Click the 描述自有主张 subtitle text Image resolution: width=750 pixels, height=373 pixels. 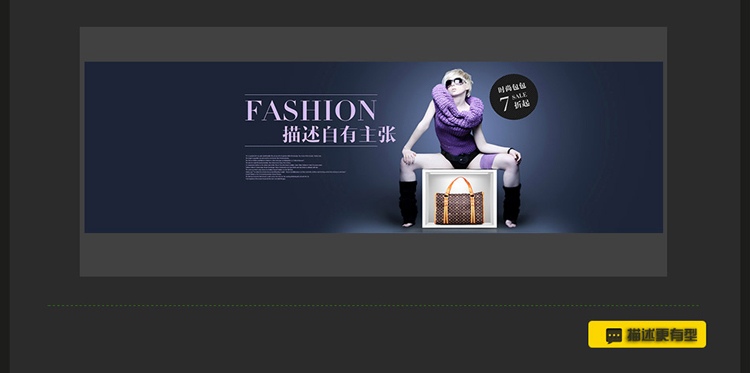click(x=339, y=135)
